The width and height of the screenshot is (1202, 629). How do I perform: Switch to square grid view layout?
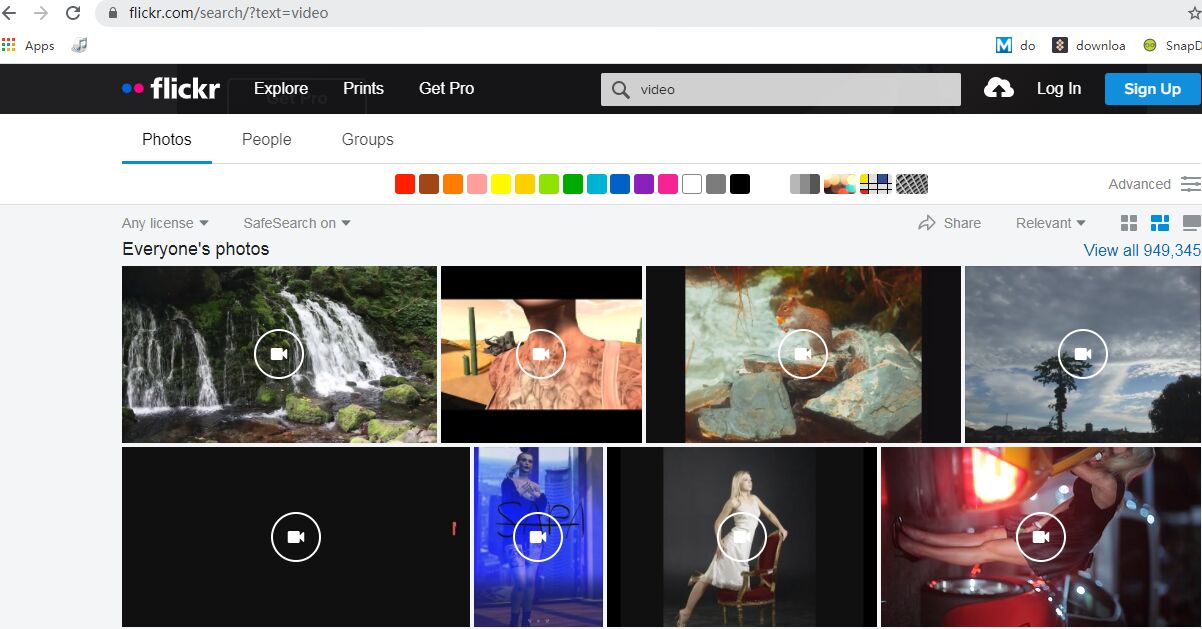pyautogui.click(x=1129, y=223)
